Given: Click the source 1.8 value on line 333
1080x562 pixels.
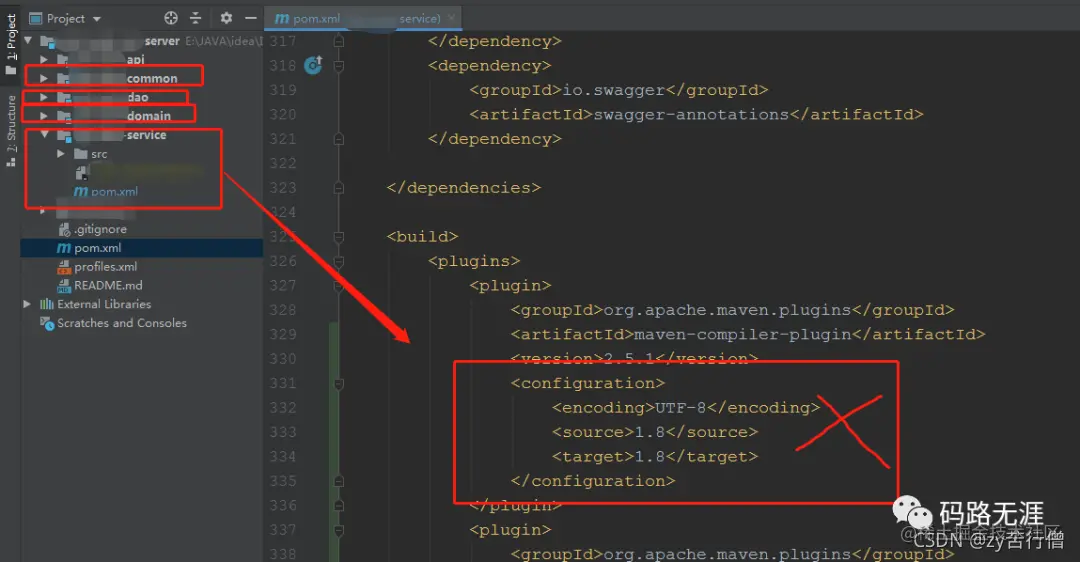Looking at the screenshot, I should (x=650, y=433).
